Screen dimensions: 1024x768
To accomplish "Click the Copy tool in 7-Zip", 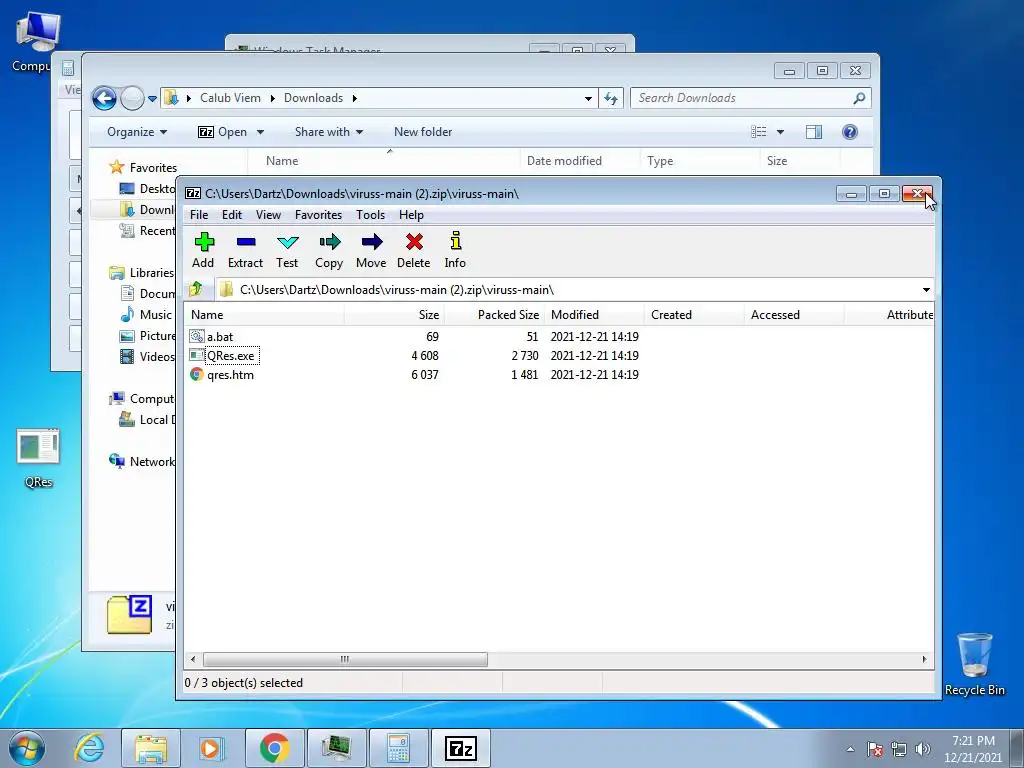I will pos(329,250).
